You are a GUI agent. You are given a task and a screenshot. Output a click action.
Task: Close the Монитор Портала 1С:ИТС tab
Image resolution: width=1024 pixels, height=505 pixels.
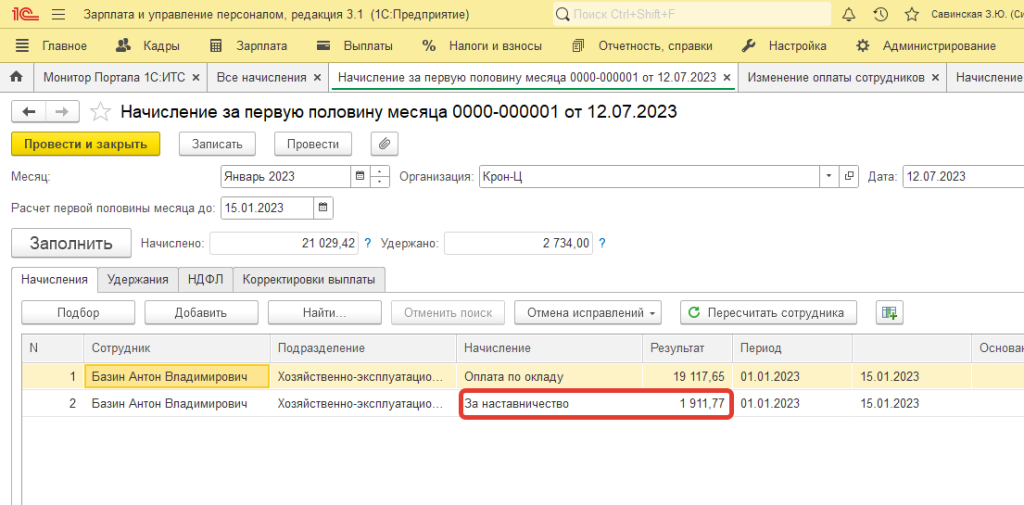tap(196, 77)
